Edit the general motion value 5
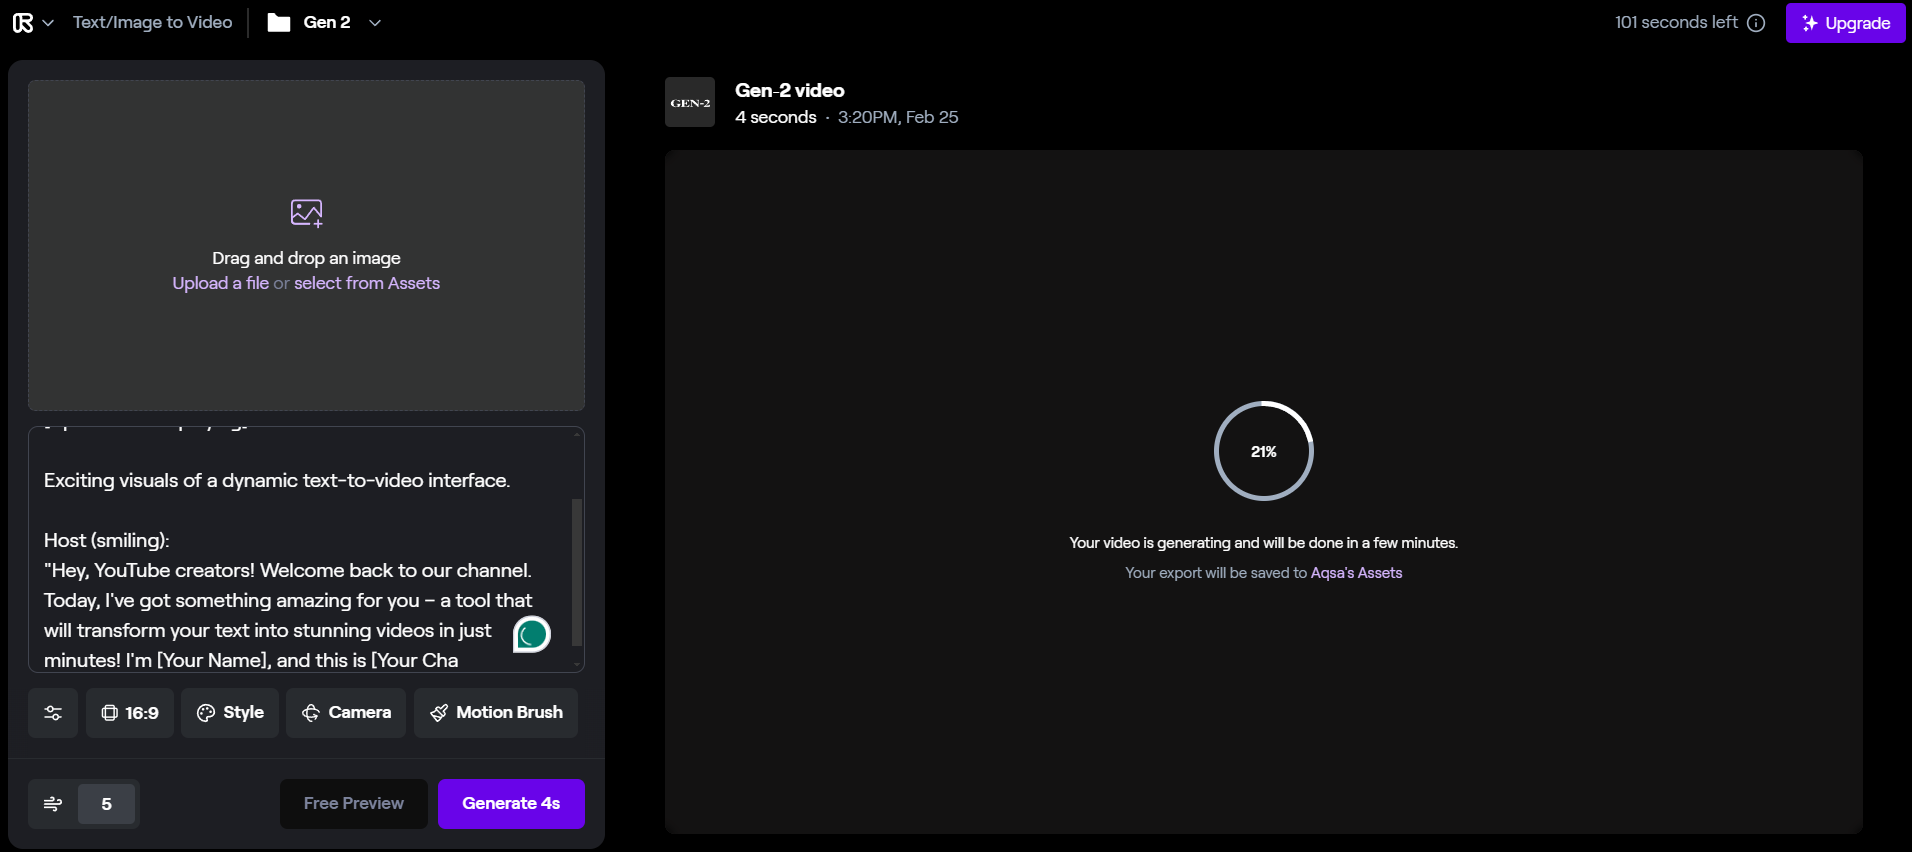1912x852 pixels. tap(106, 804)
